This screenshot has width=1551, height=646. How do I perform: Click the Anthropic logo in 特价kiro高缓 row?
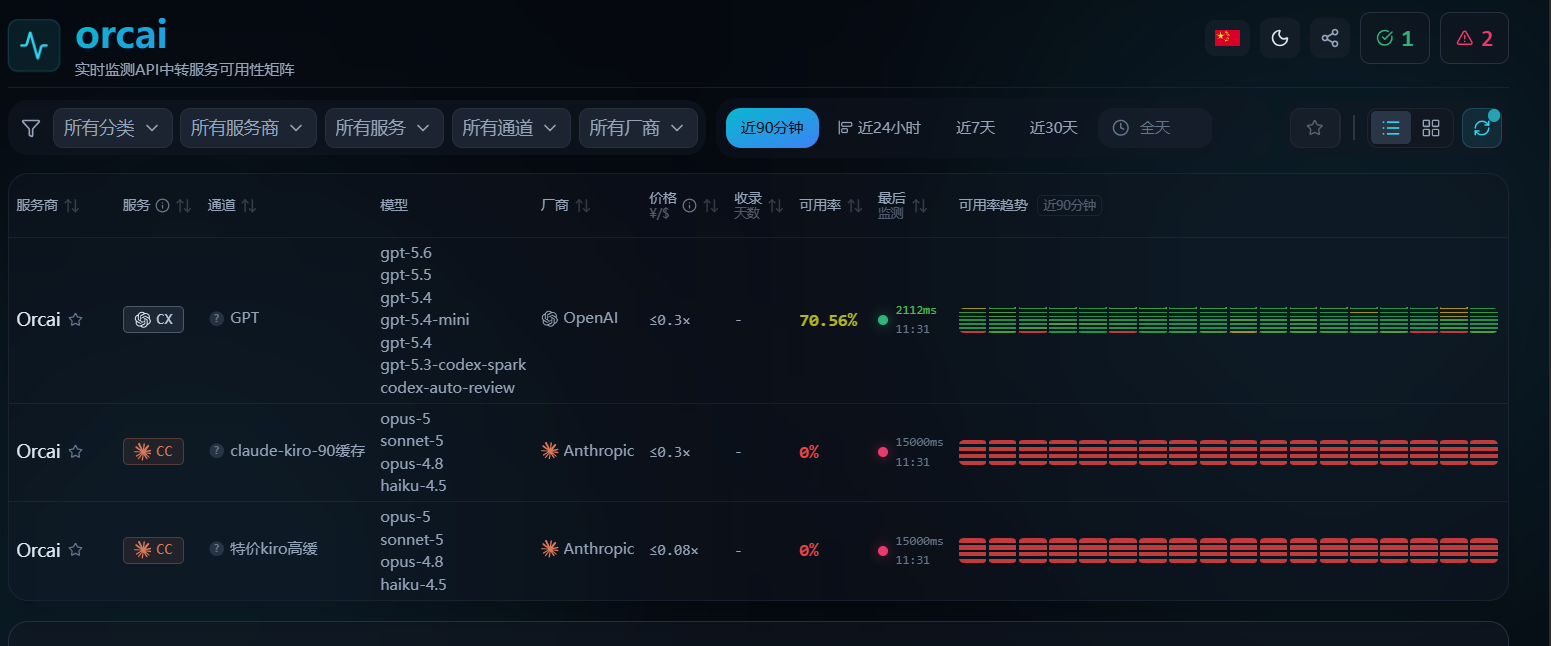[549, 548]
